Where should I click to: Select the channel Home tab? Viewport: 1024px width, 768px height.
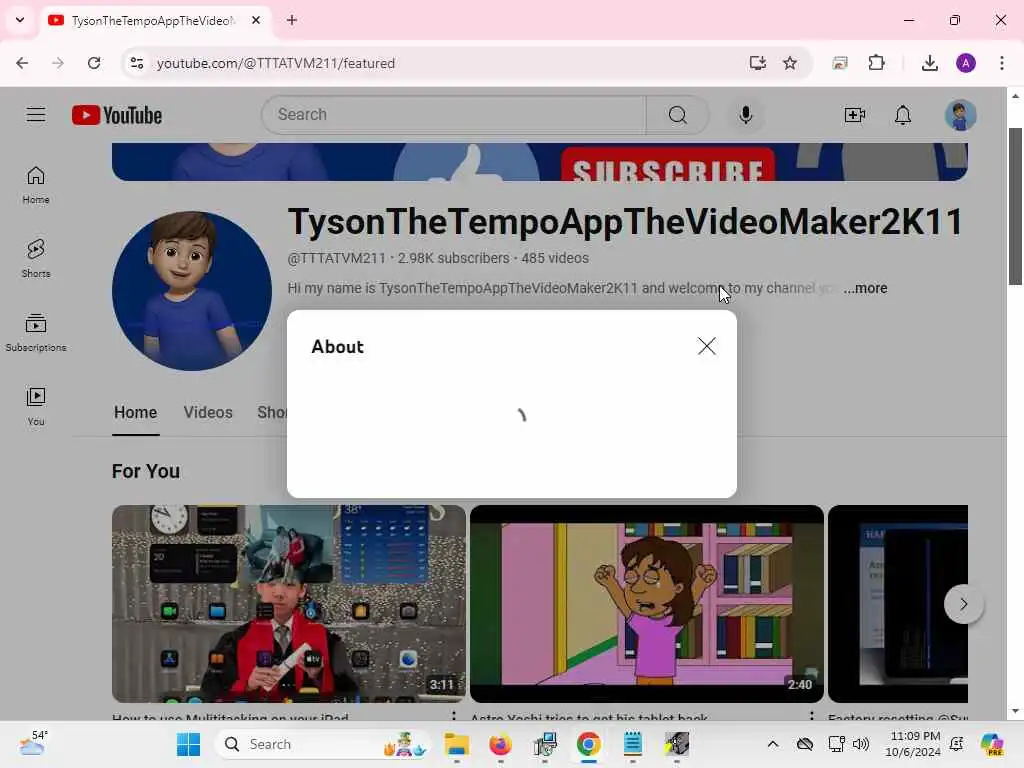coord(135,413)
